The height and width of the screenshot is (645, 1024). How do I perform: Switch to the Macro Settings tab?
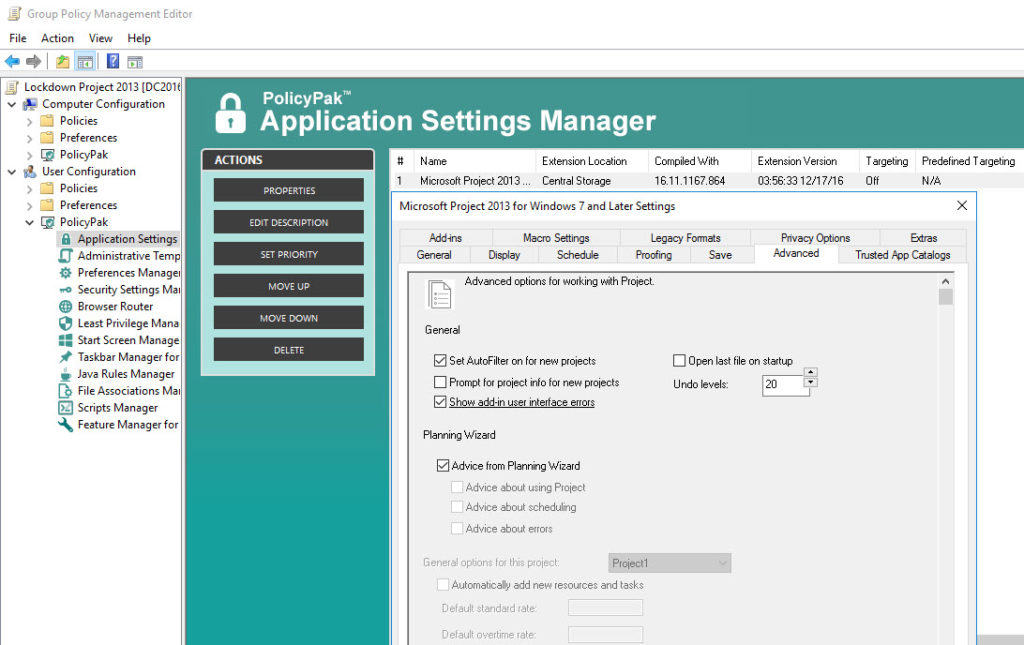(x=556, y=238)
